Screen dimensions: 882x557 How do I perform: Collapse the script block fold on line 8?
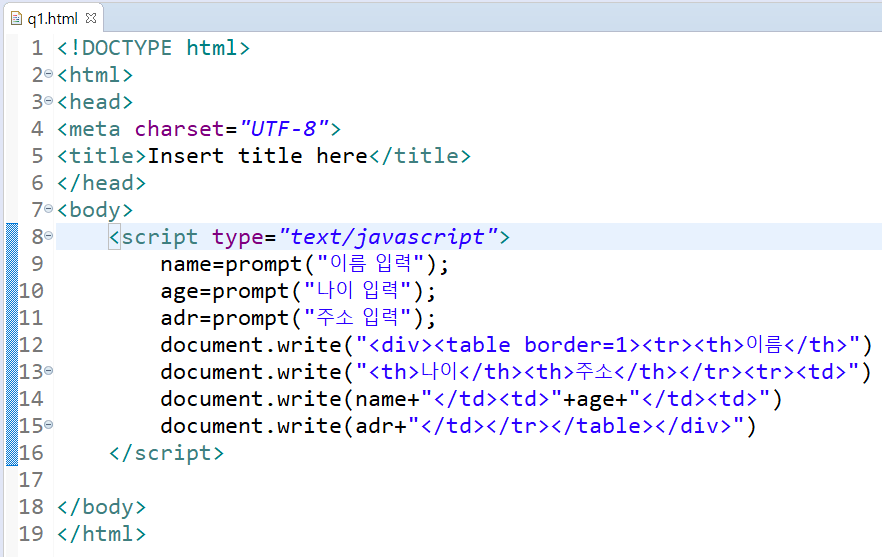[48, 236]
